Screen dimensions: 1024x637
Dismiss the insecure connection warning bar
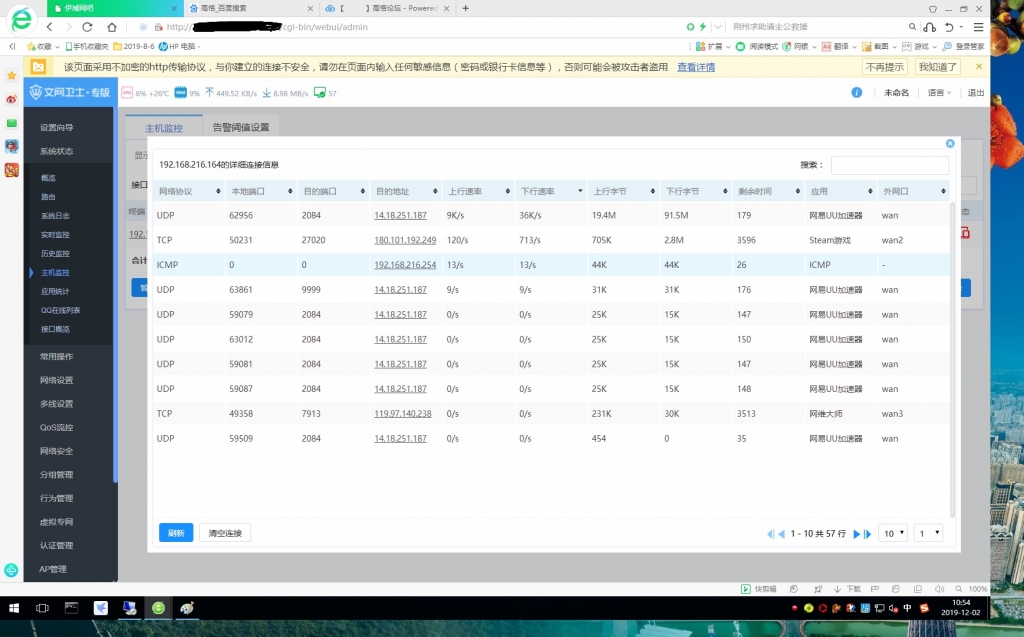979,67
